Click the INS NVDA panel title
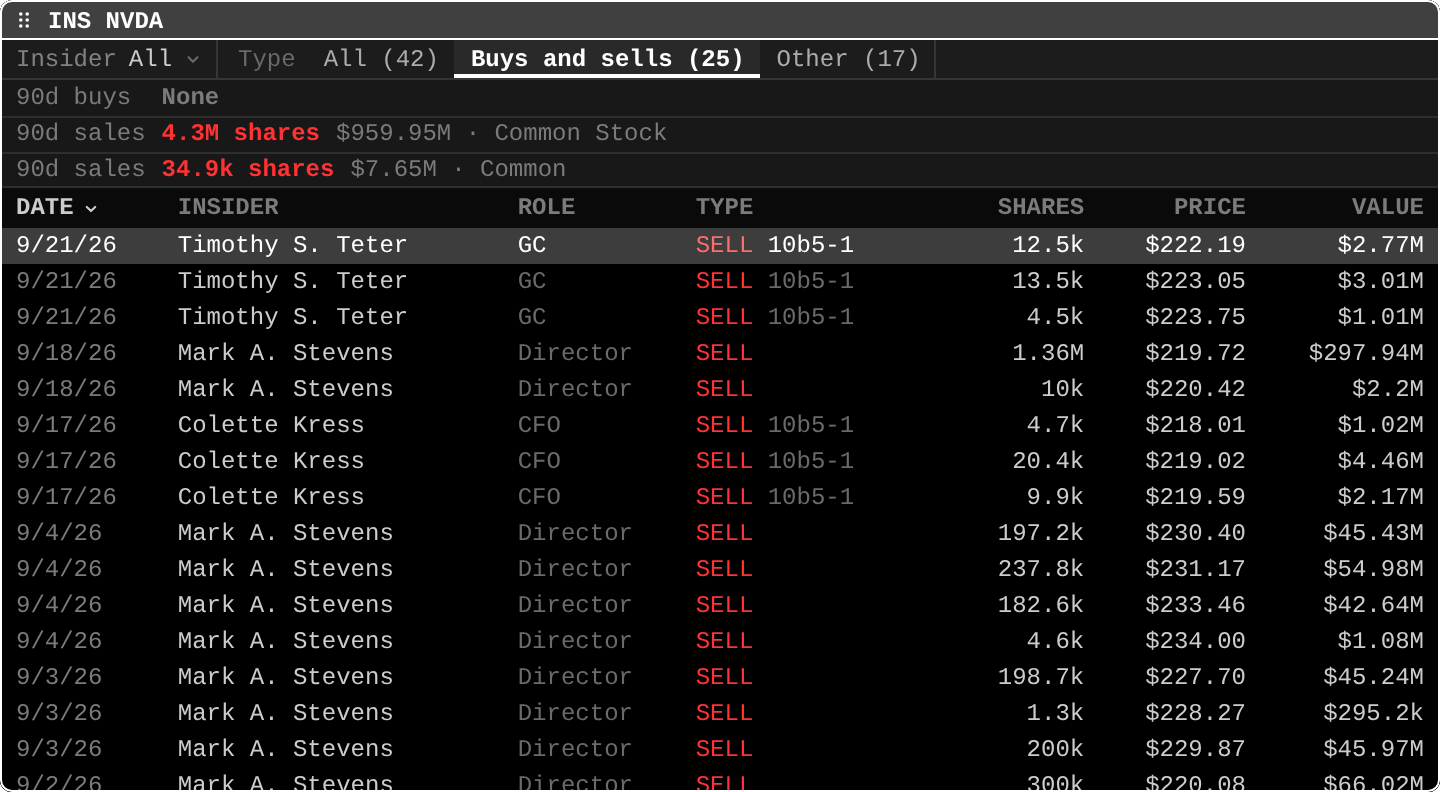The height and width of the screenshot is (792, 1440). pyautogui.click(x=105, y=21)
